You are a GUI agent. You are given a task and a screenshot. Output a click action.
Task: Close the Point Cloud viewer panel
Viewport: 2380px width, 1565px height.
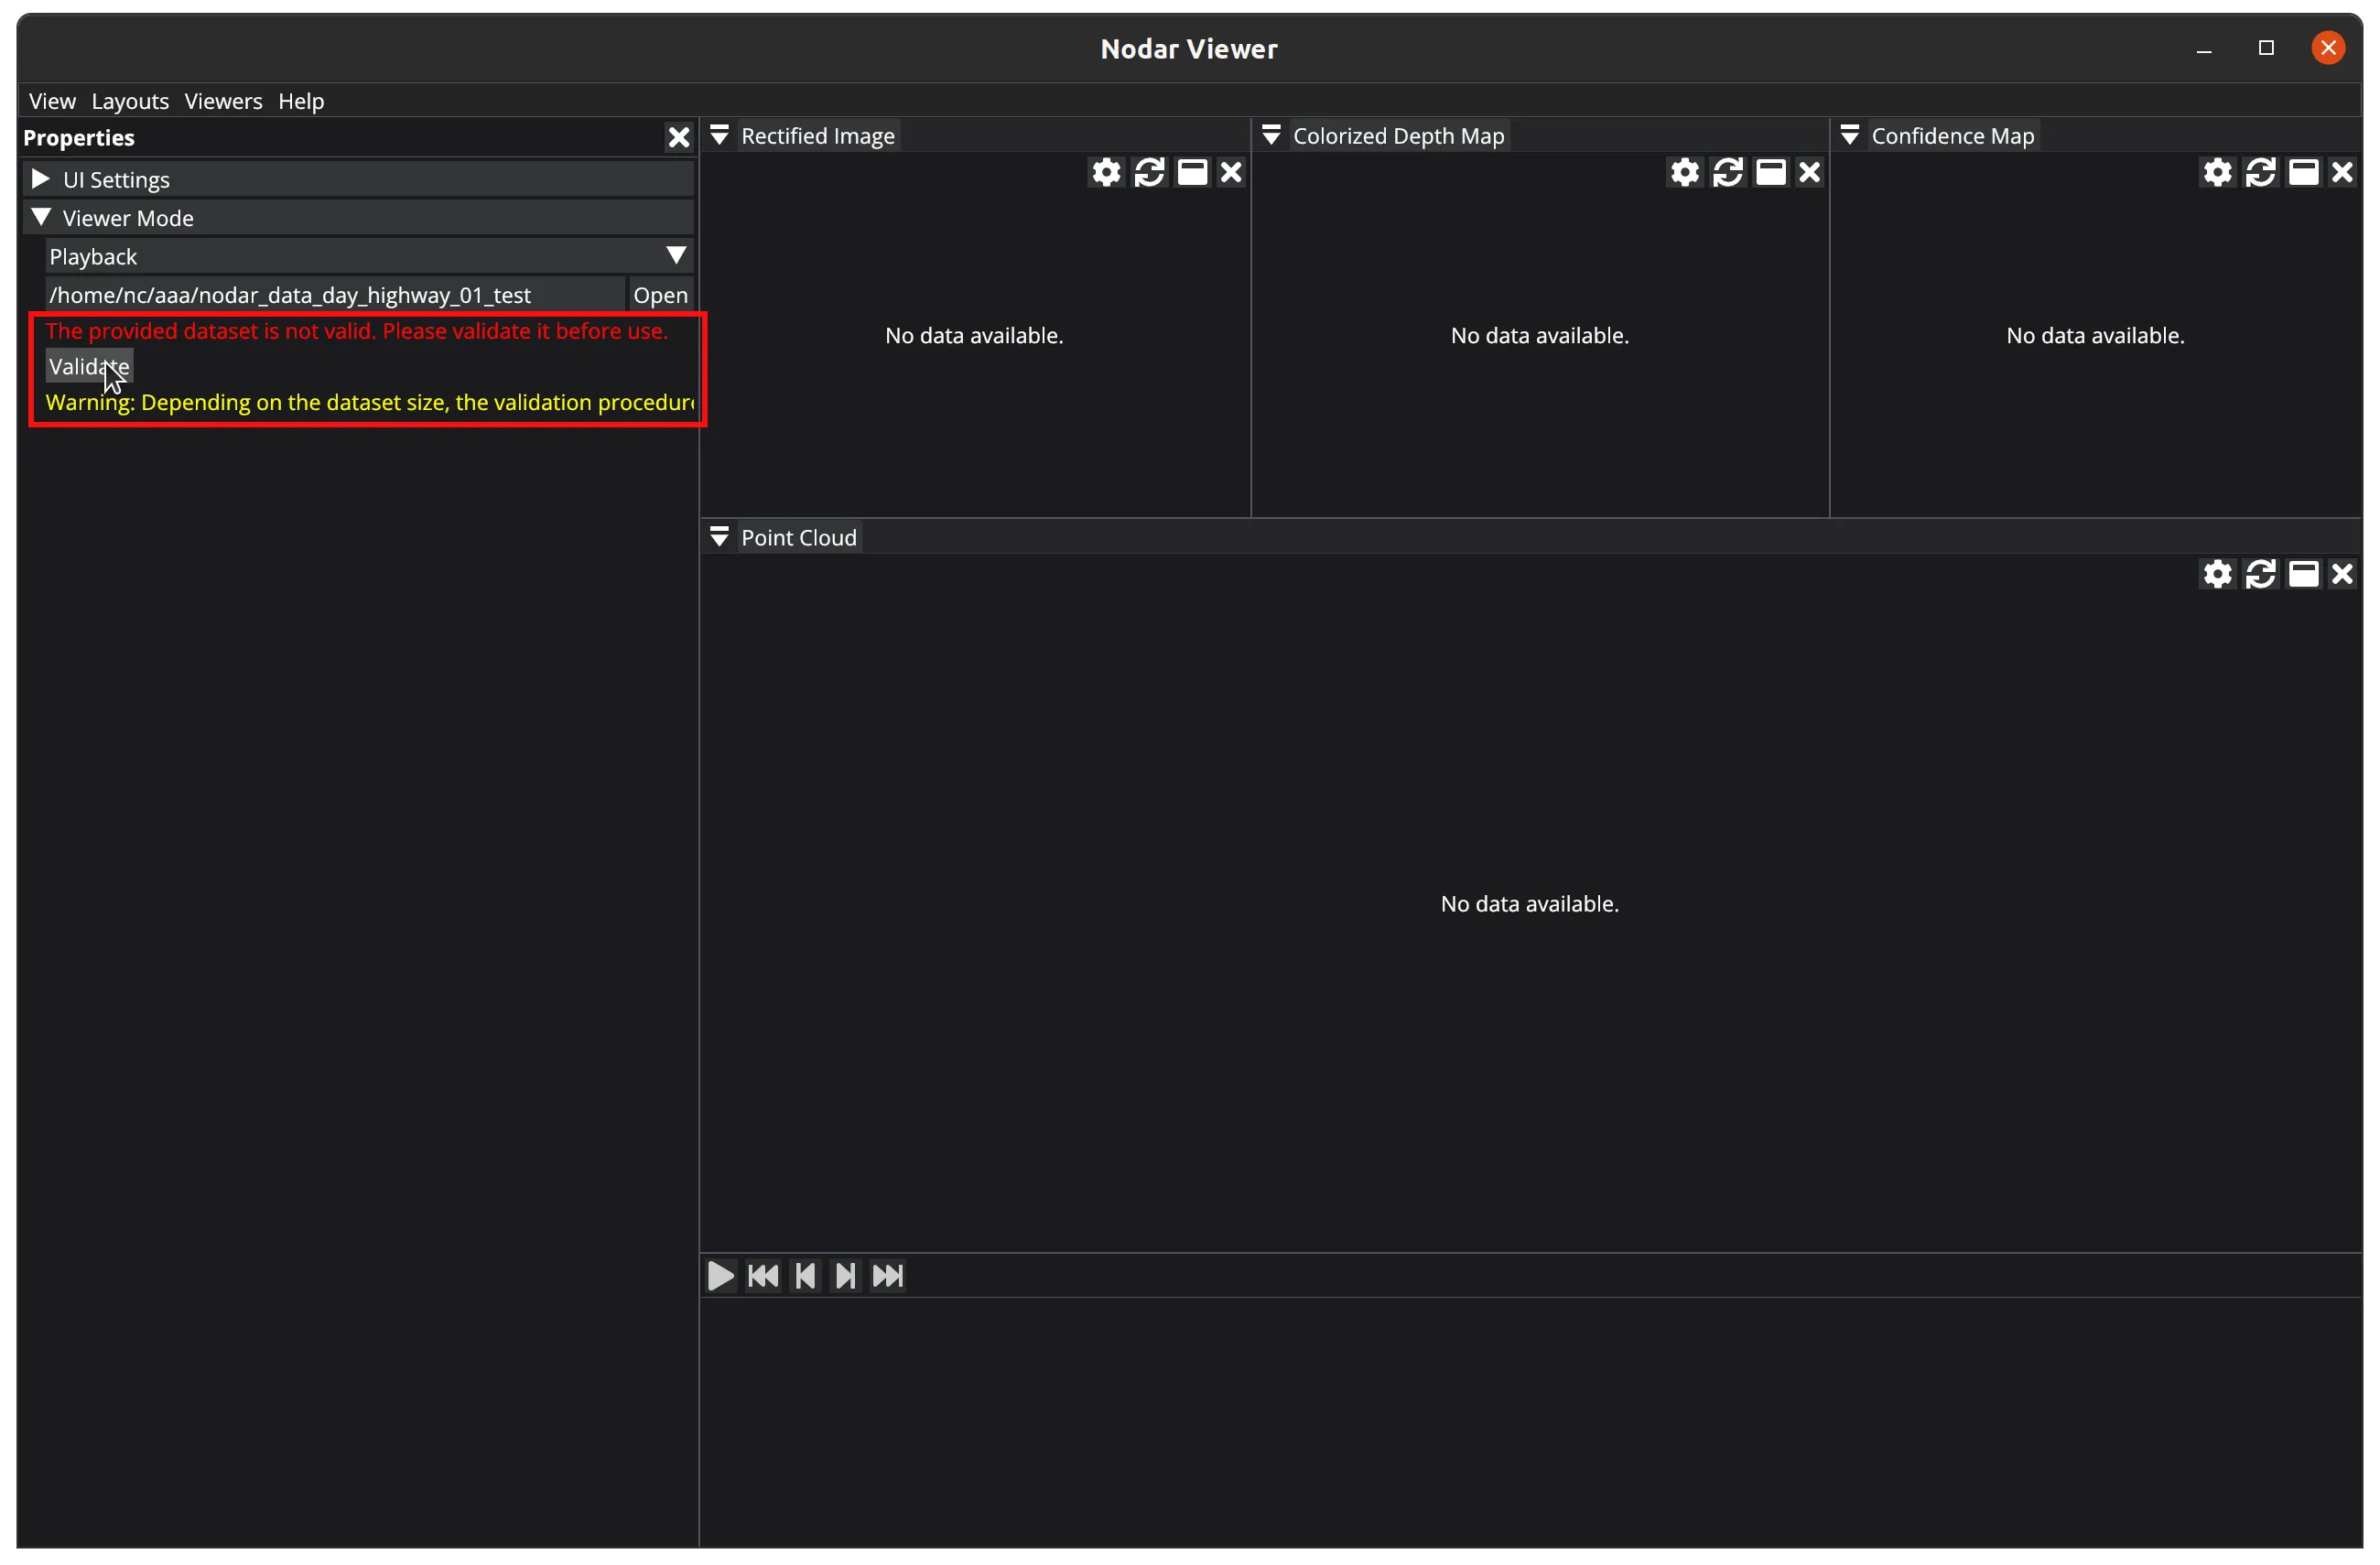click(2342, 574)
